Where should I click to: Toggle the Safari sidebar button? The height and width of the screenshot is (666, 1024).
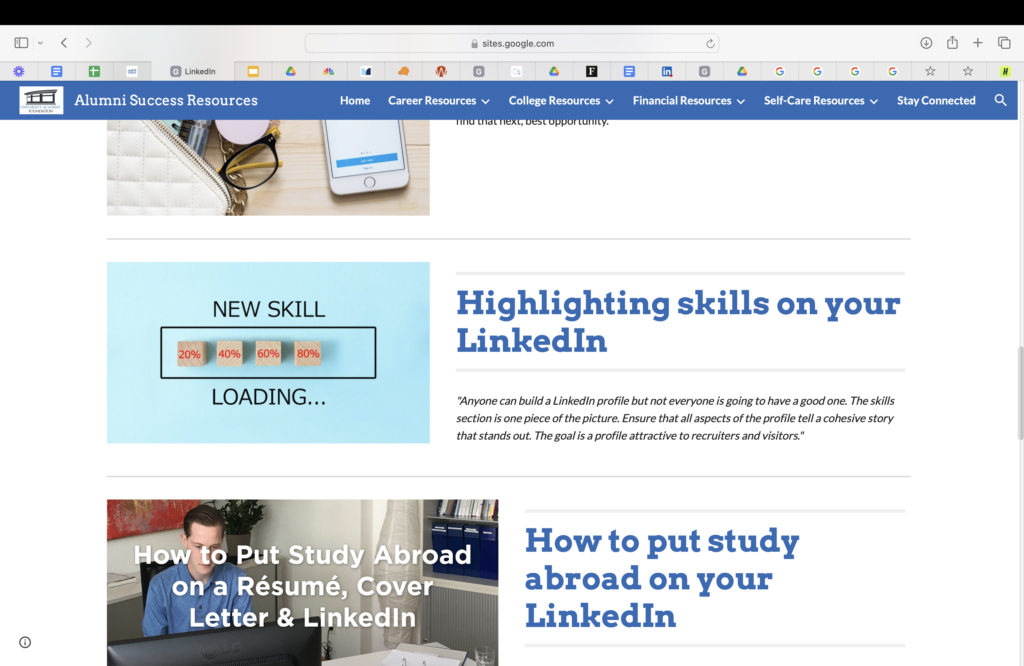(x=21, y=42)
